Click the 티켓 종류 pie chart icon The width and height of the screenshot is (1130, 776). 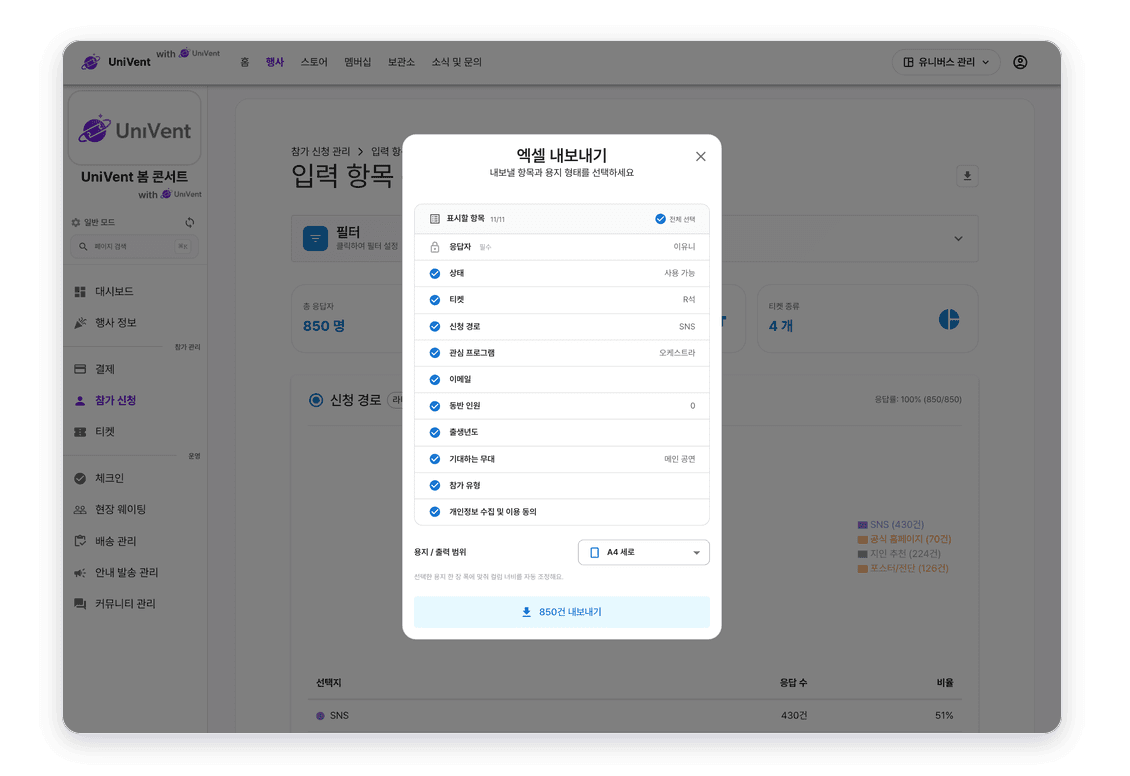coord(948,319)
